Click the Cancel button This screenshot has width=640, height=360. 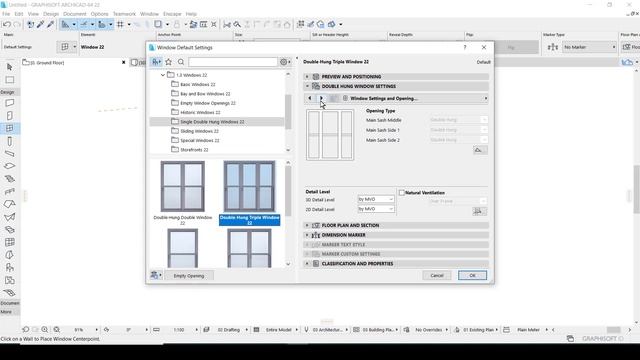(x=437, y=276)
